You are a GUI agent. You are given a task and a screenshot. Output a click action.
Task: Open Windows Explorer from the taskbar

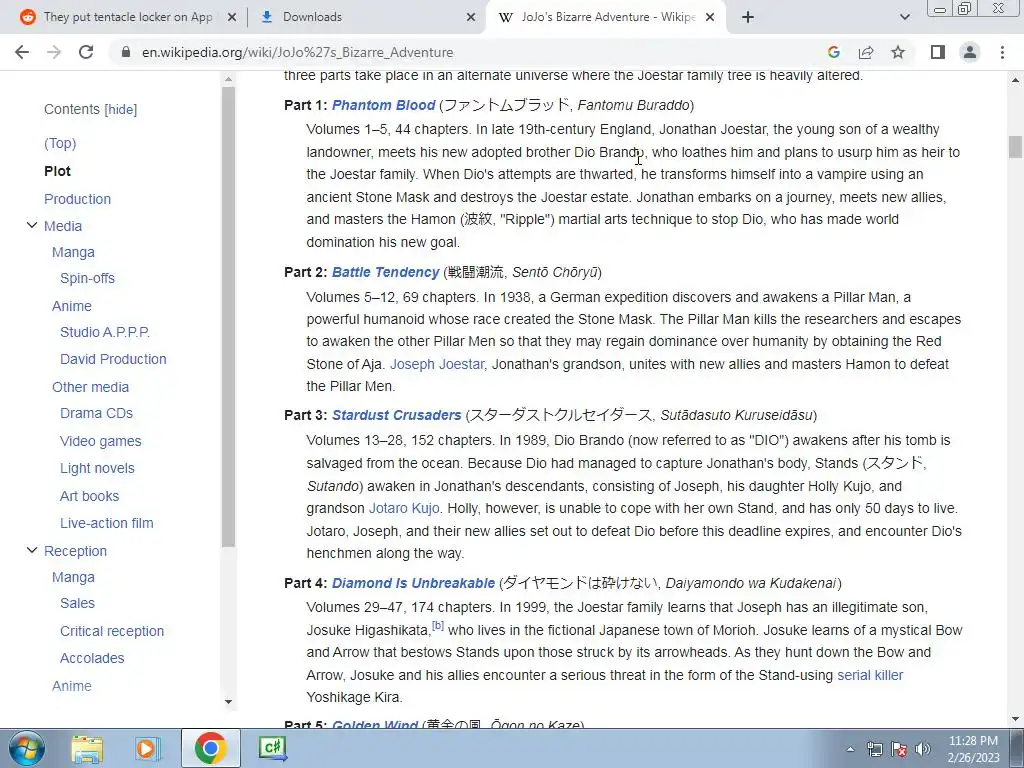tap(87, 748)
